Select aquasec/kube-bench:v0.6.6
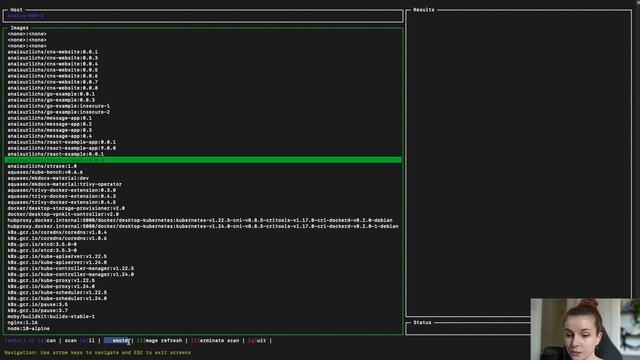 coord(45,172)
